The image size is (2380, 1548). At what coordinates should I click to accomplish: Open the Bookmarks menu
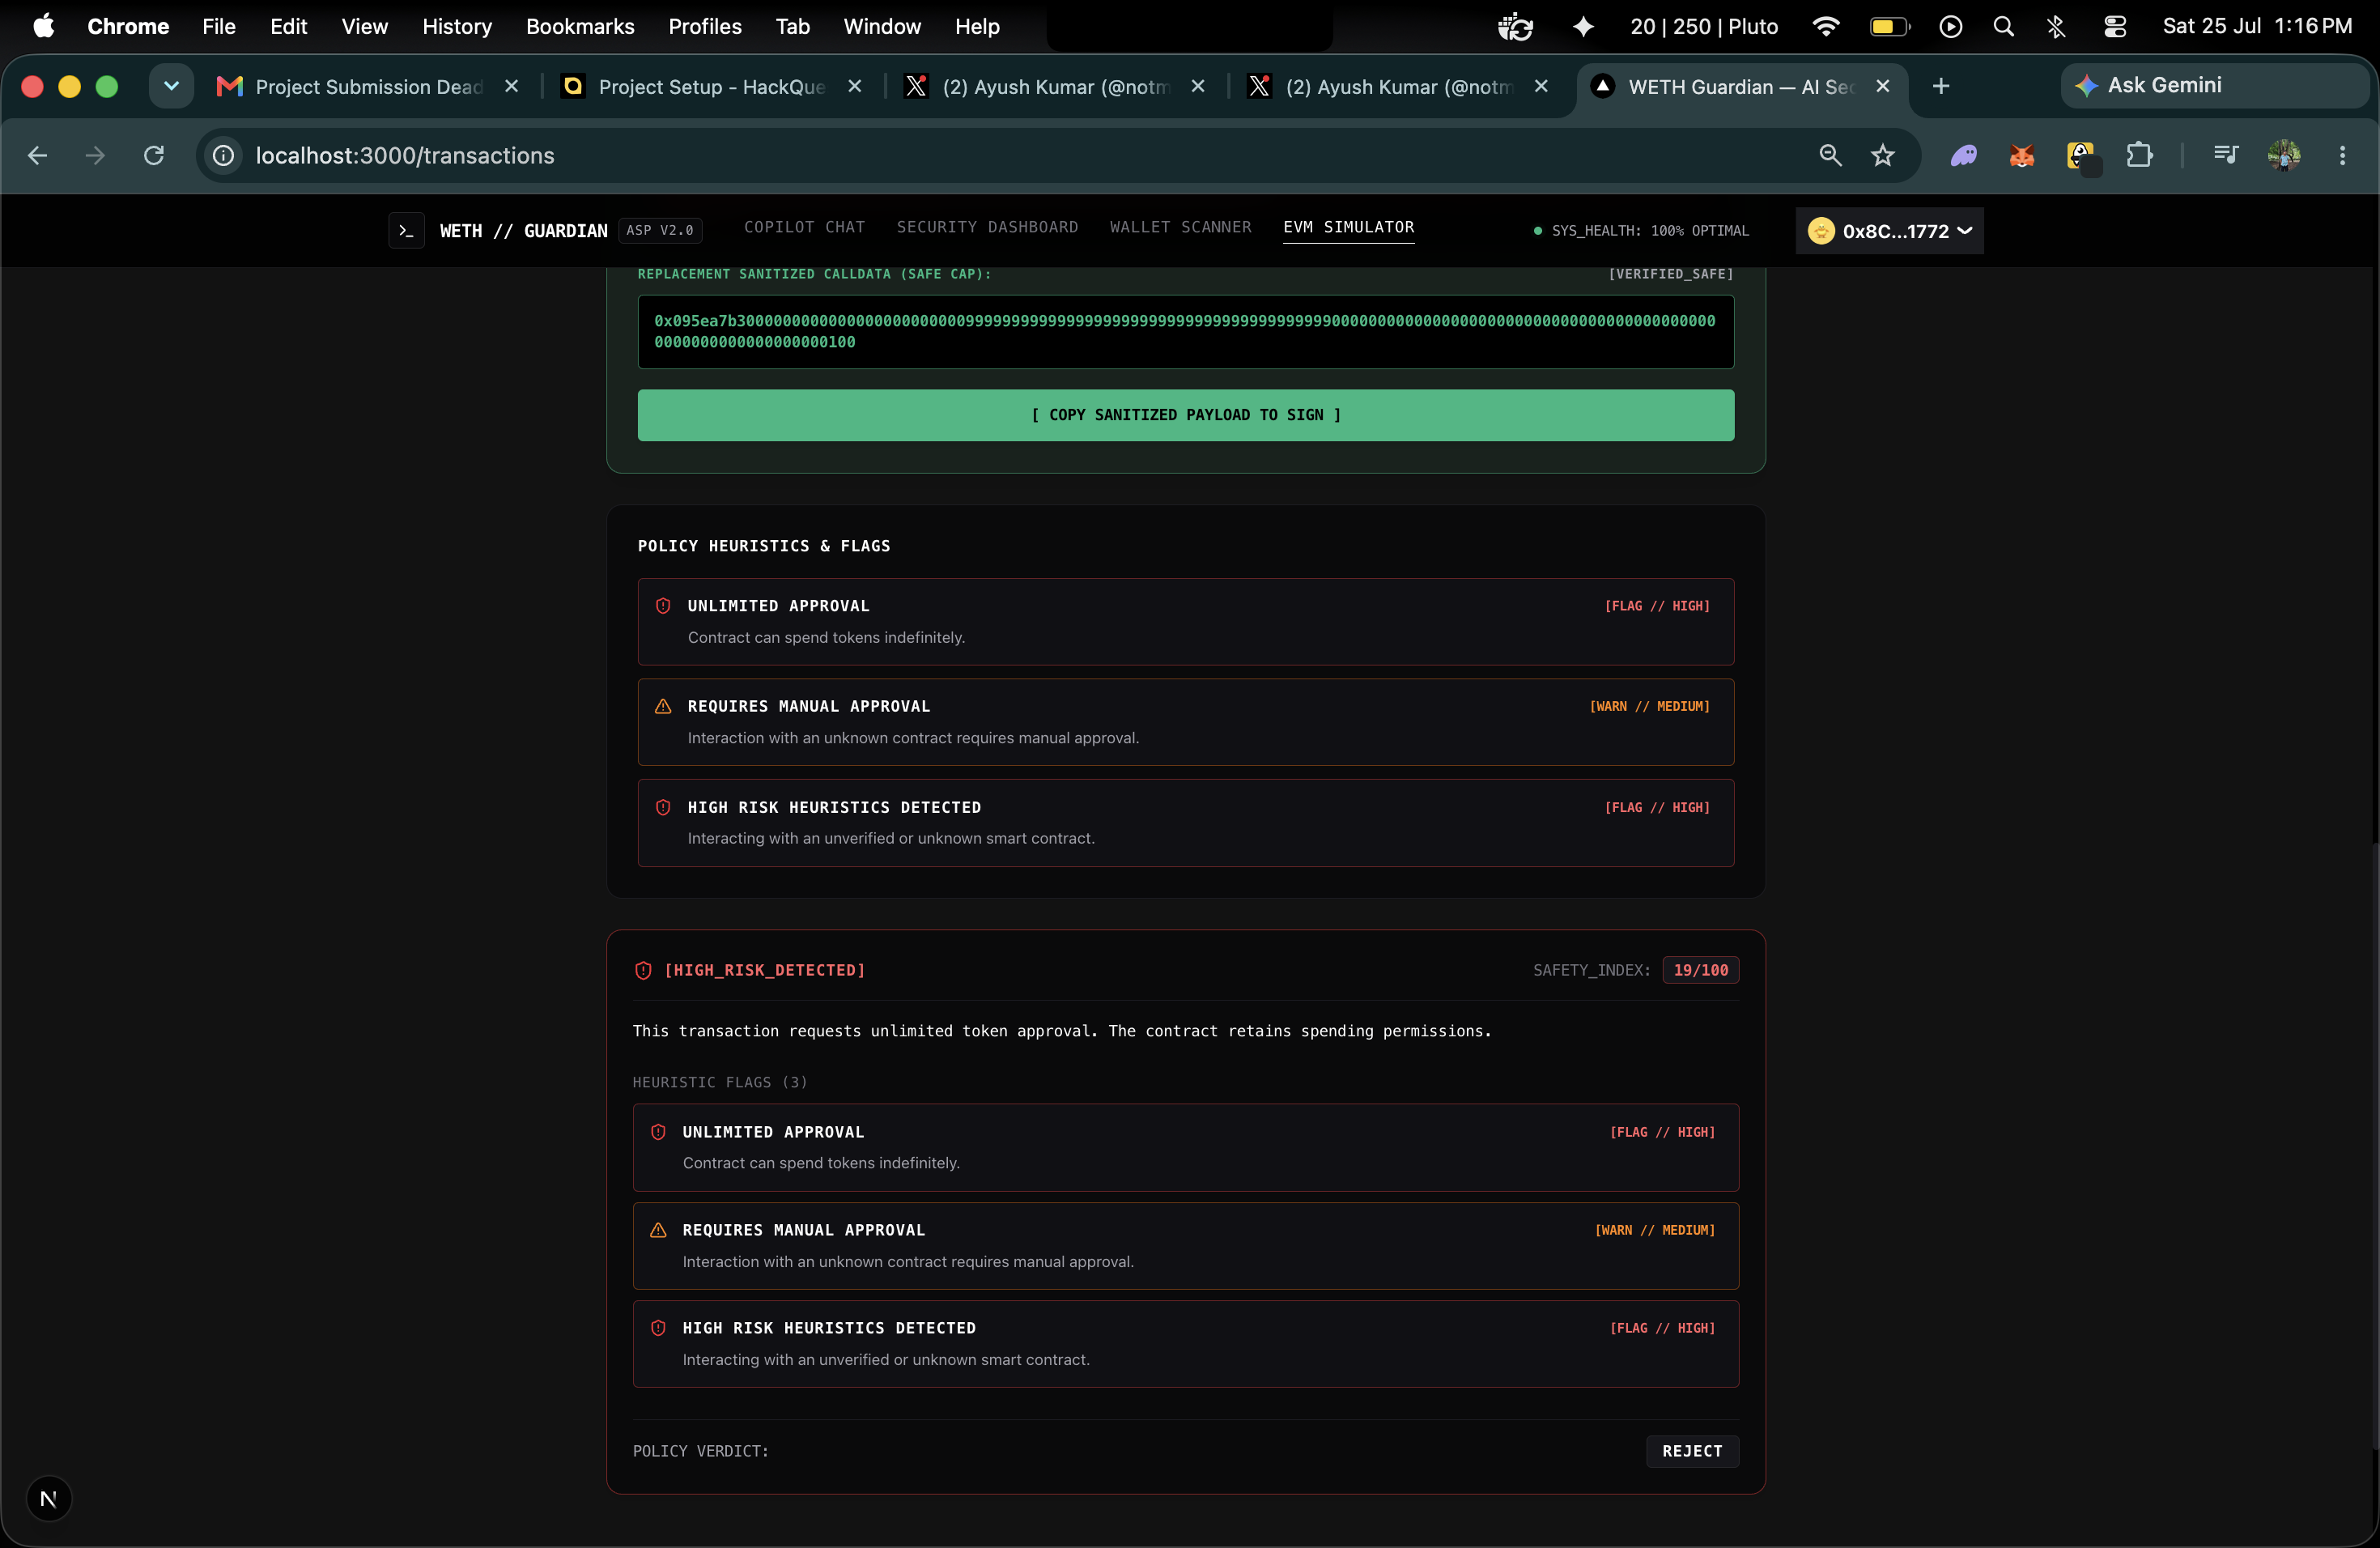[x=580, y=26]
